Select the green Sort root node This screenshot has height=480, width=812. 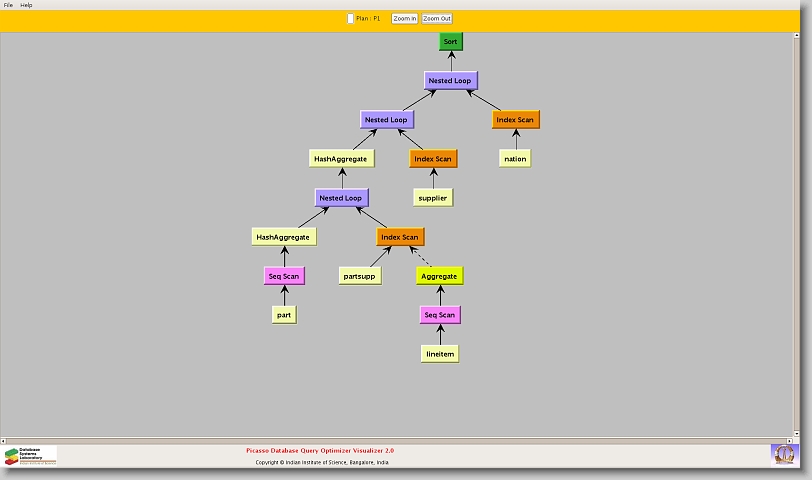pyautogui.click(x=450, y=41)
